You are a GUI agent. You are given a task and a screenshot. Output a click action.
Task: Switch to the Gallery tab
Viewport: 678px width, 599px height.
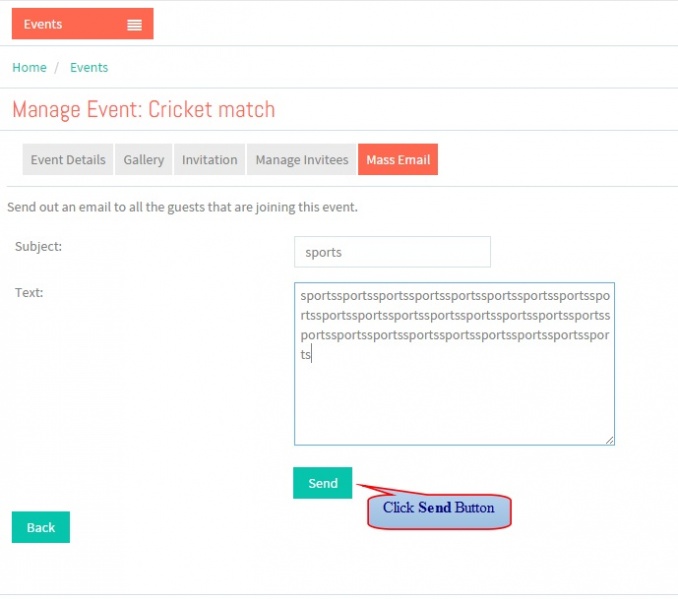[144, 160]
